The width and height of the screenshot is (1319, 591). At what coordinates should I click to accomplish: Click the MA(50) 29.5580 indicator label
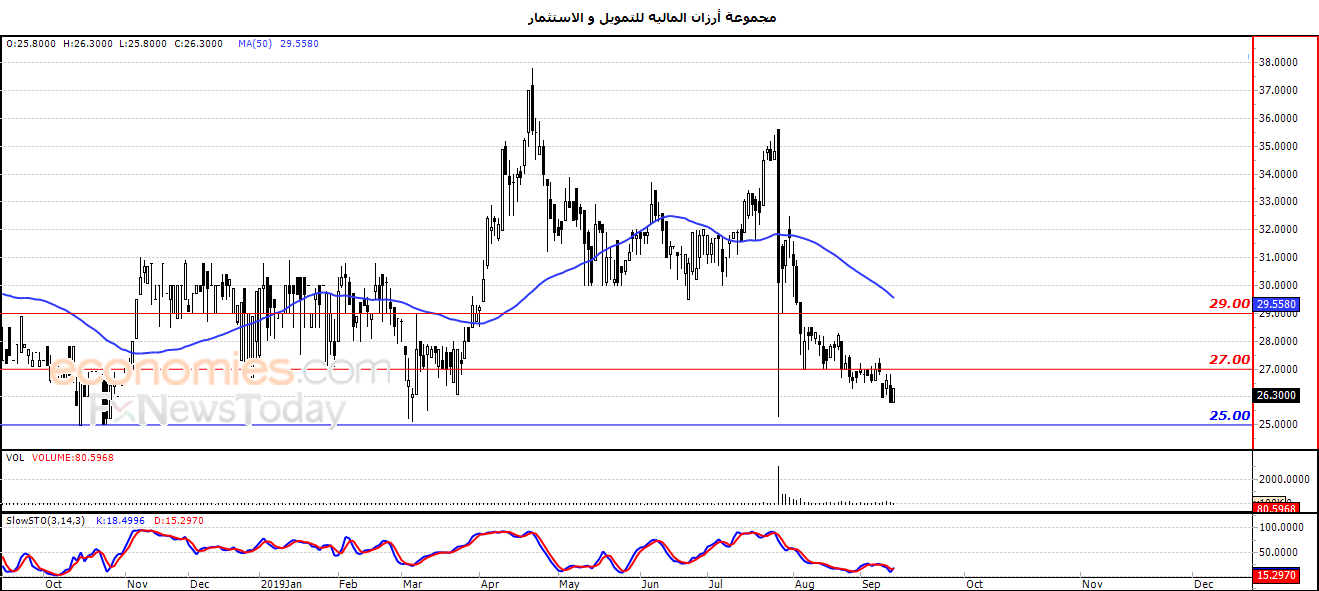click(x=277, y=44)
